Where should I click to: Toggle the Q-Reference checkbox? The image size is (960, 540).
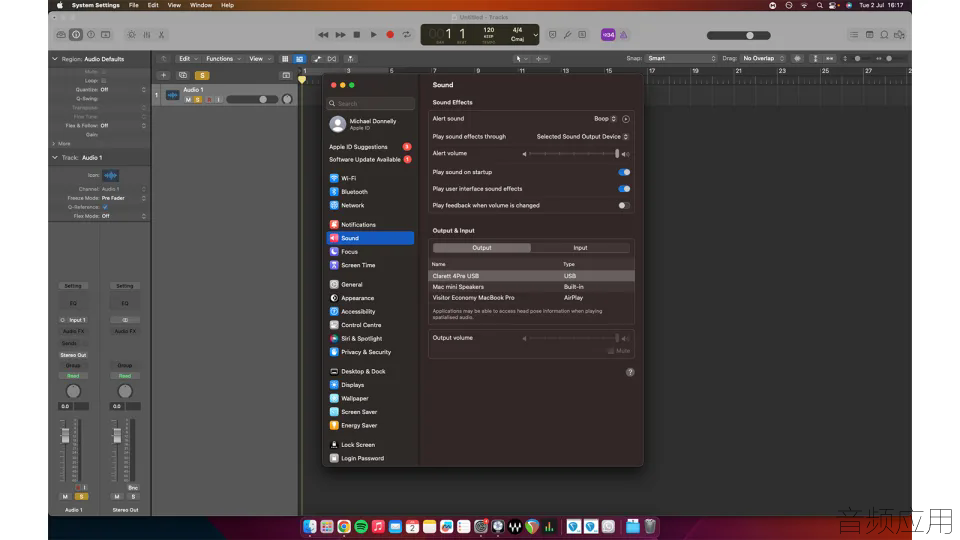pos(105,207)
